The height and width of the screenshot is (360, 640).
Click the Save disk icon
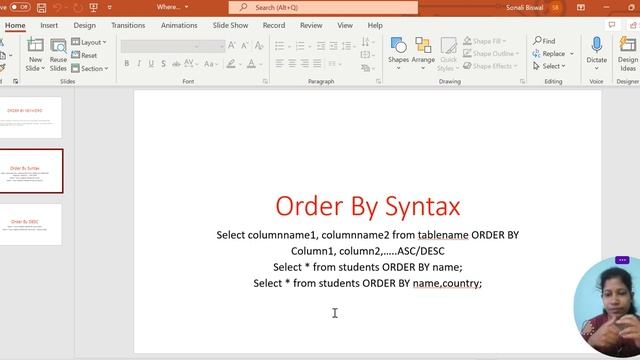(41, 7)
